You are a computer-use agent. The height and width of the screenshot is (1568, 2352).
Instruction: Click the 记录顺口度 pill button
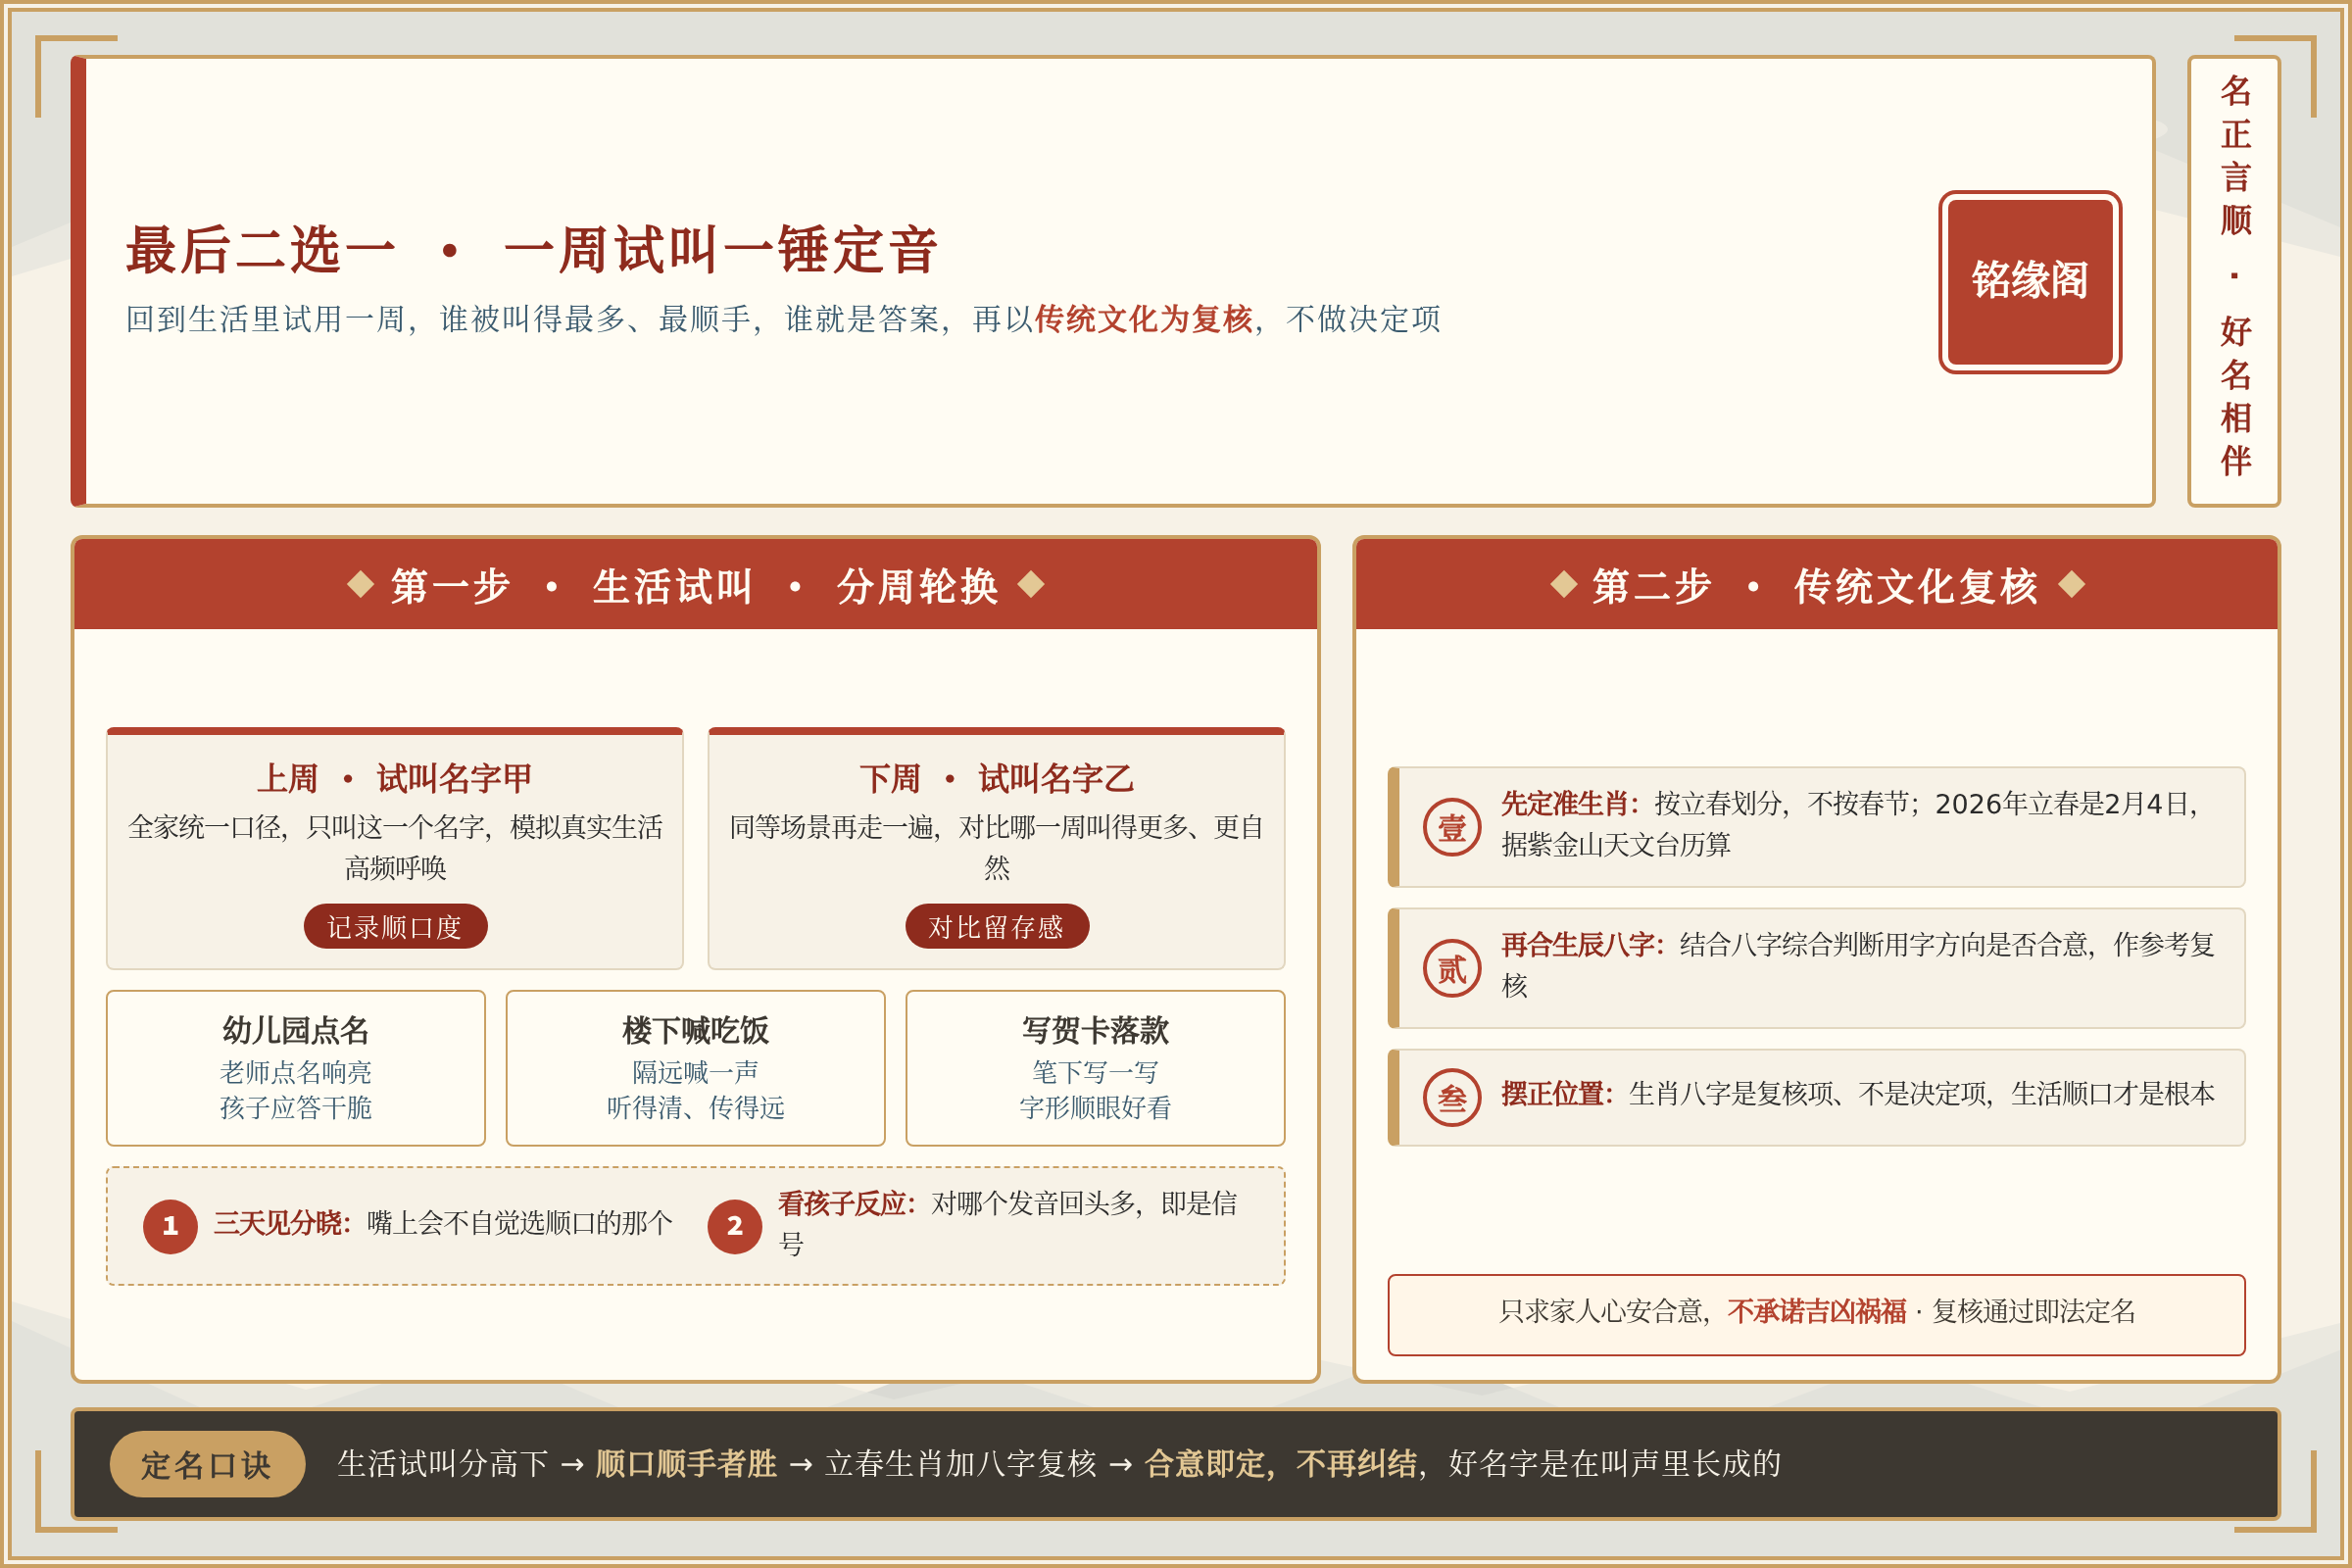395,926
